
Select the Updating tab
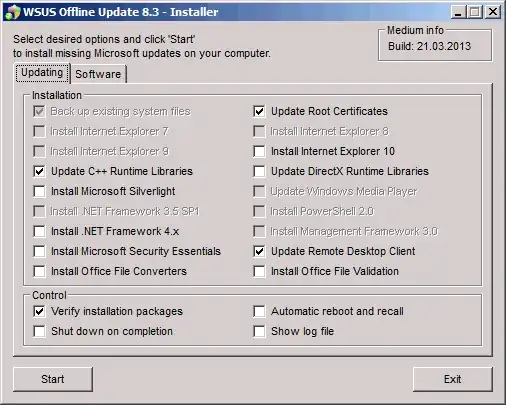point(42,73)
